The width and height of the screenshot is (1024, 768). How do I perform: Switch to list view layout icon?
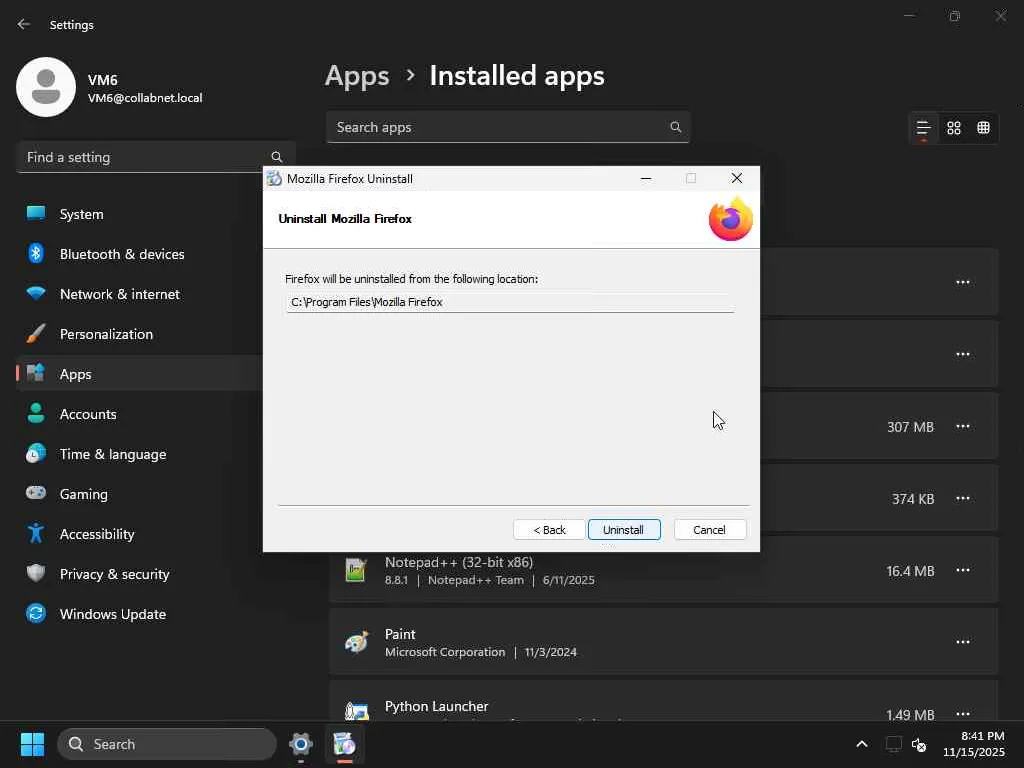click(x=924, y=128)
